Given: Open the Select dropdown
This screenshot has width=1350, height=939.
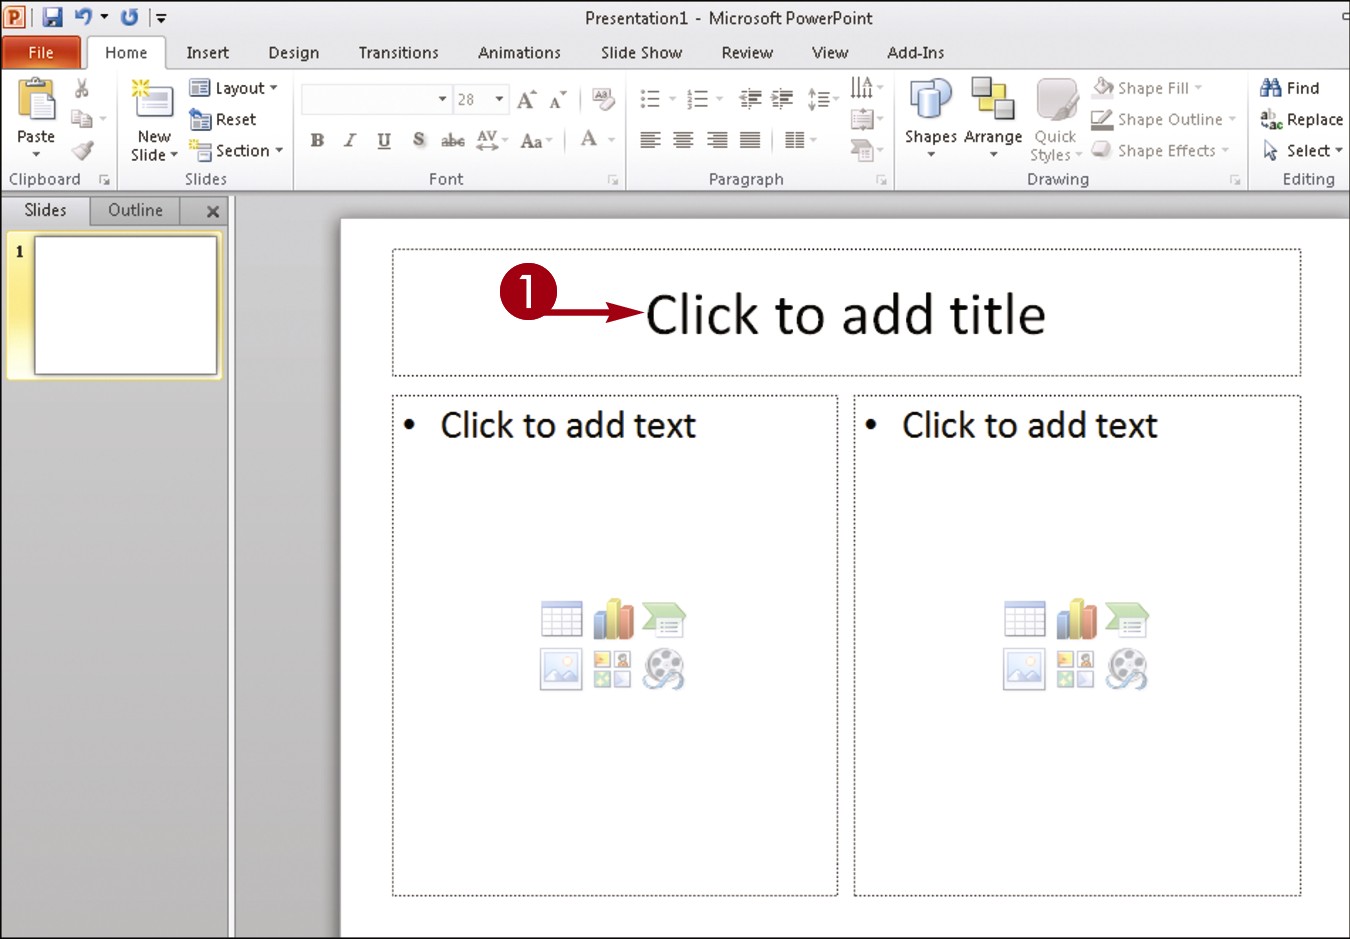Looking at the screenshot, I should click(x=1302, y=151).
